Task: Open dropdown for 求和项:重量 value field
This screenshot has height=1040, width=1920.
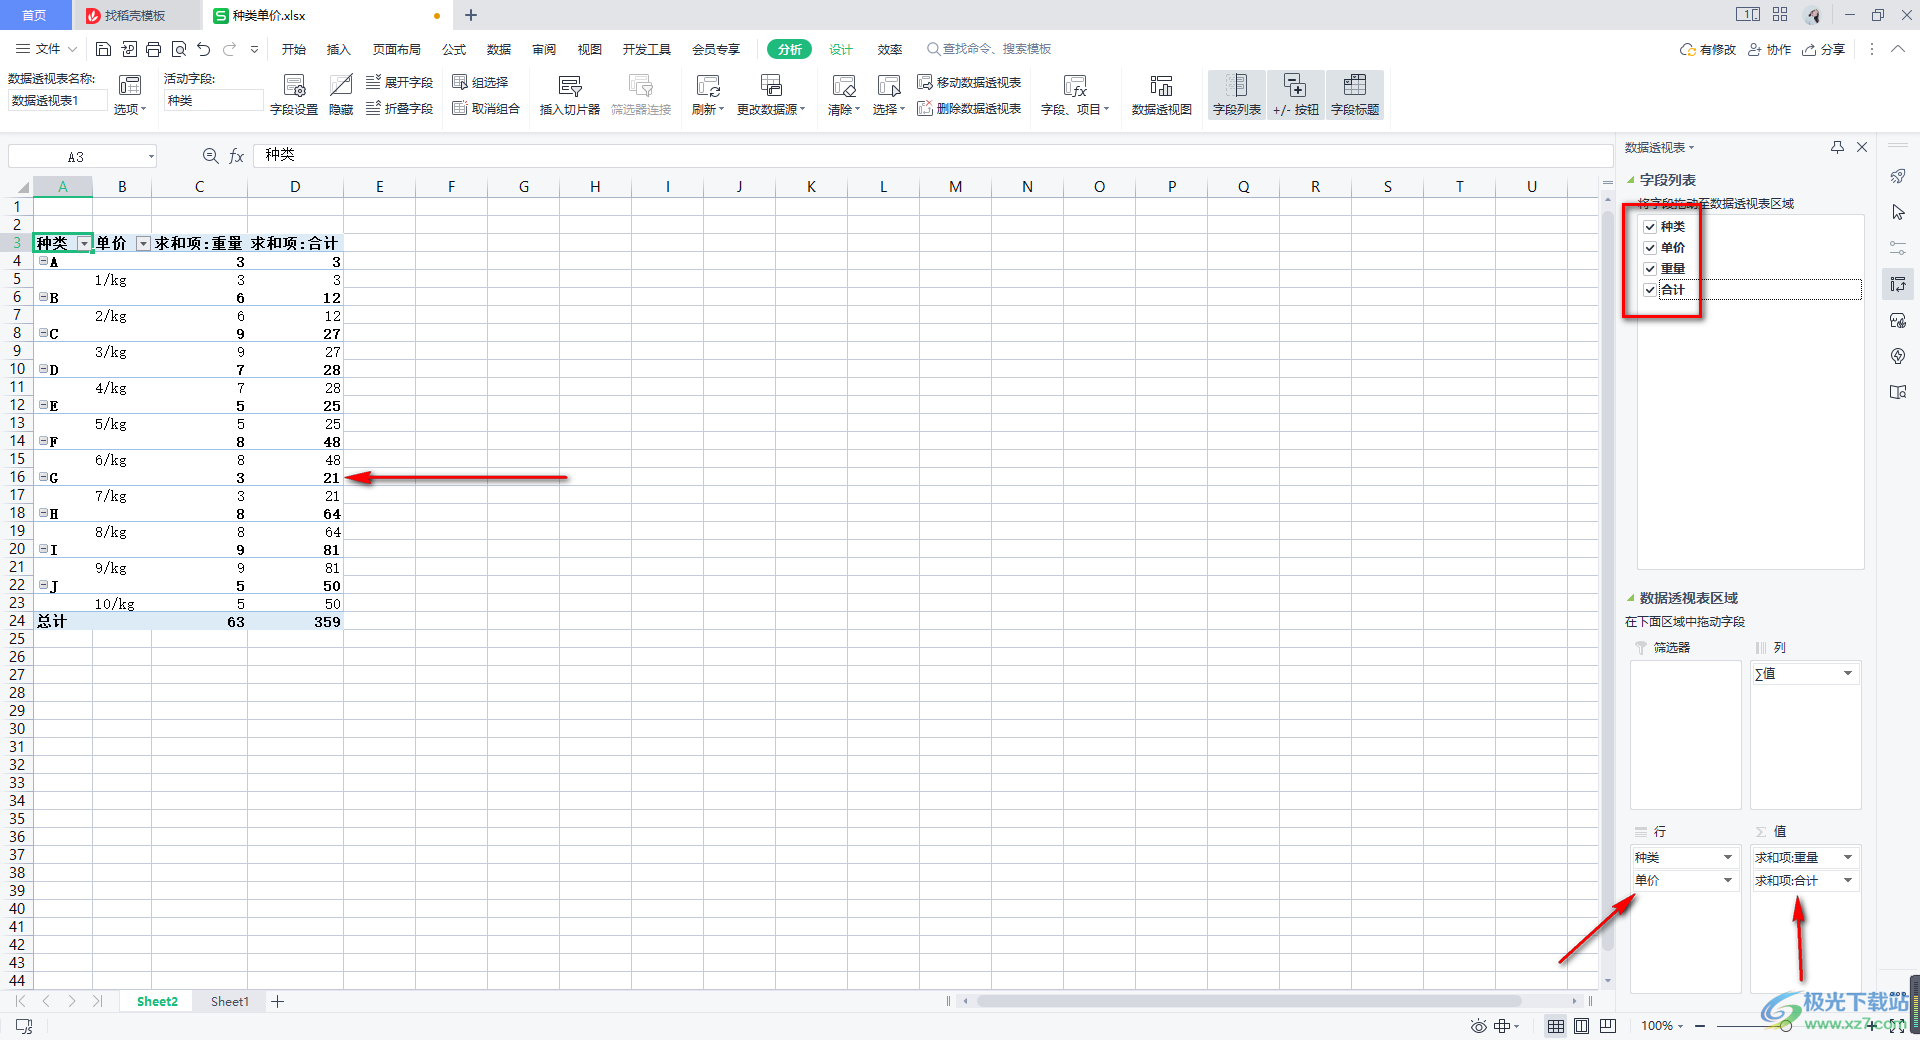Action: pyautogui.click(x=1847, y=857)
